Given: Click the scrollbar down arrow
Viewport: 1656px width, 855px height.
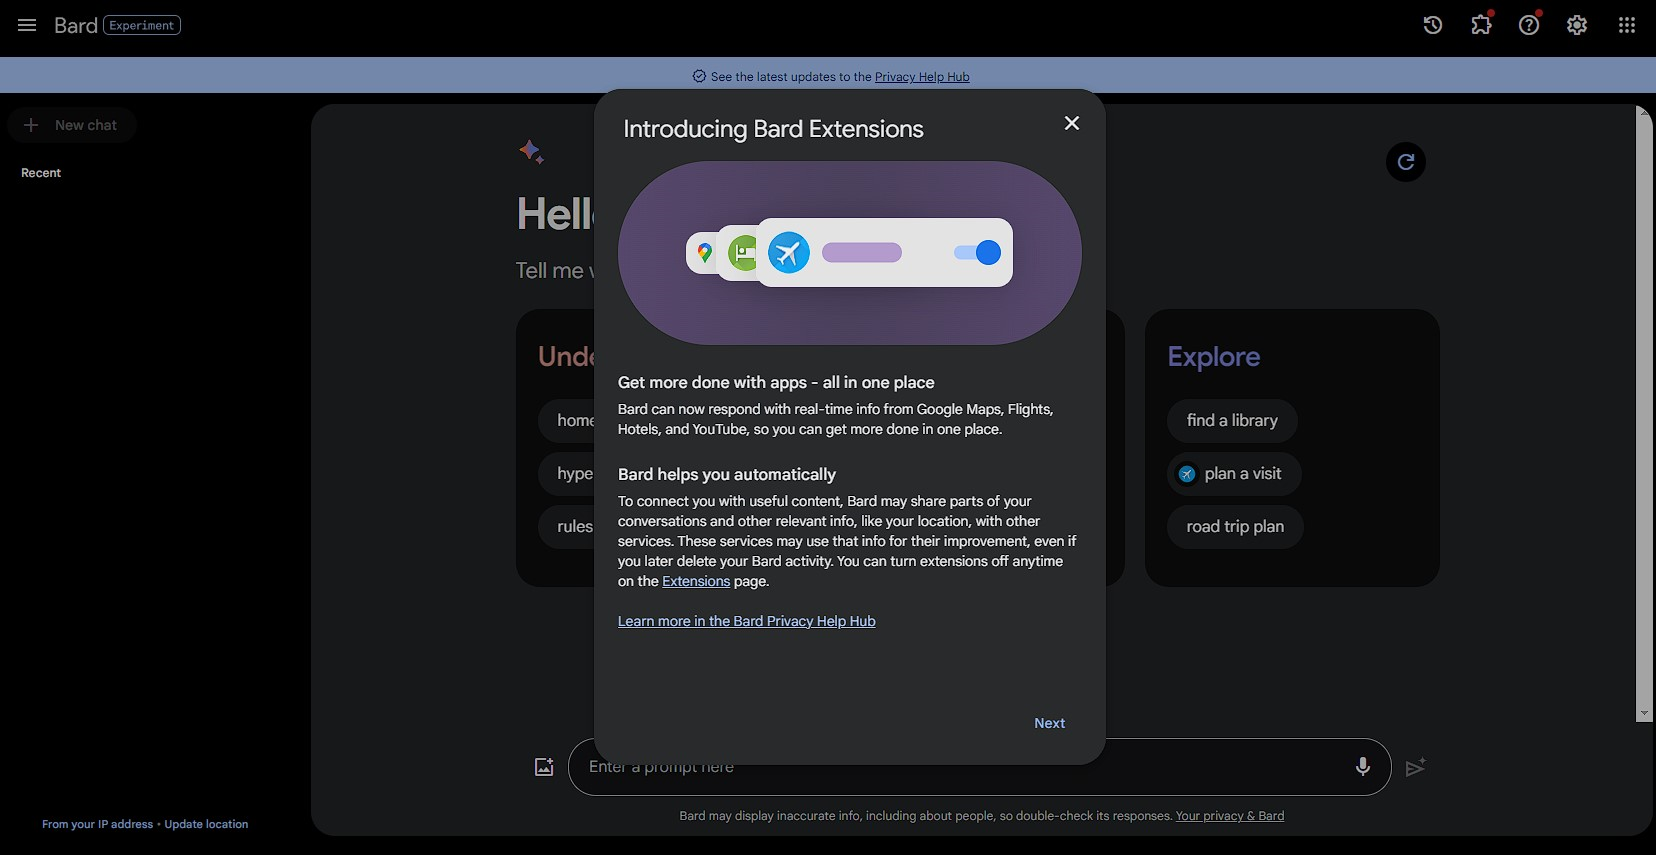Looking at the screenshot, I should click(x=1644, y=714).
